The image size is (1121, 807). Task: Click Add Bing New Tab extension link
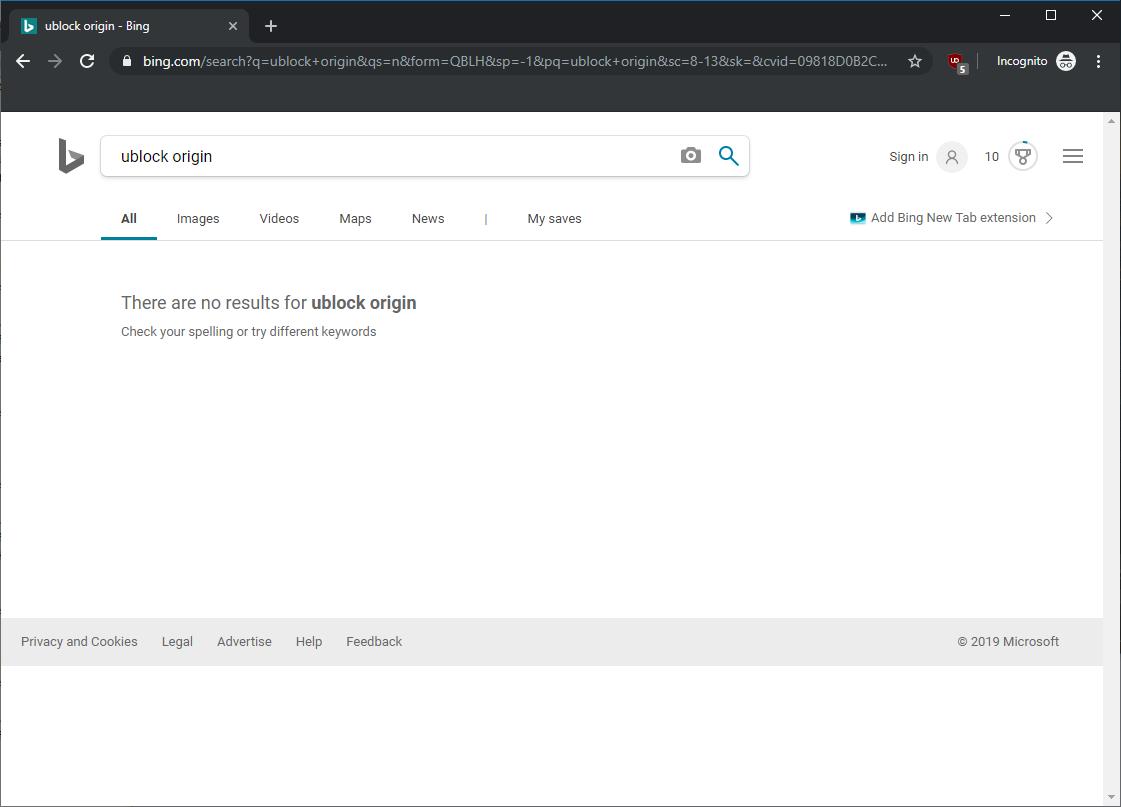953,218
